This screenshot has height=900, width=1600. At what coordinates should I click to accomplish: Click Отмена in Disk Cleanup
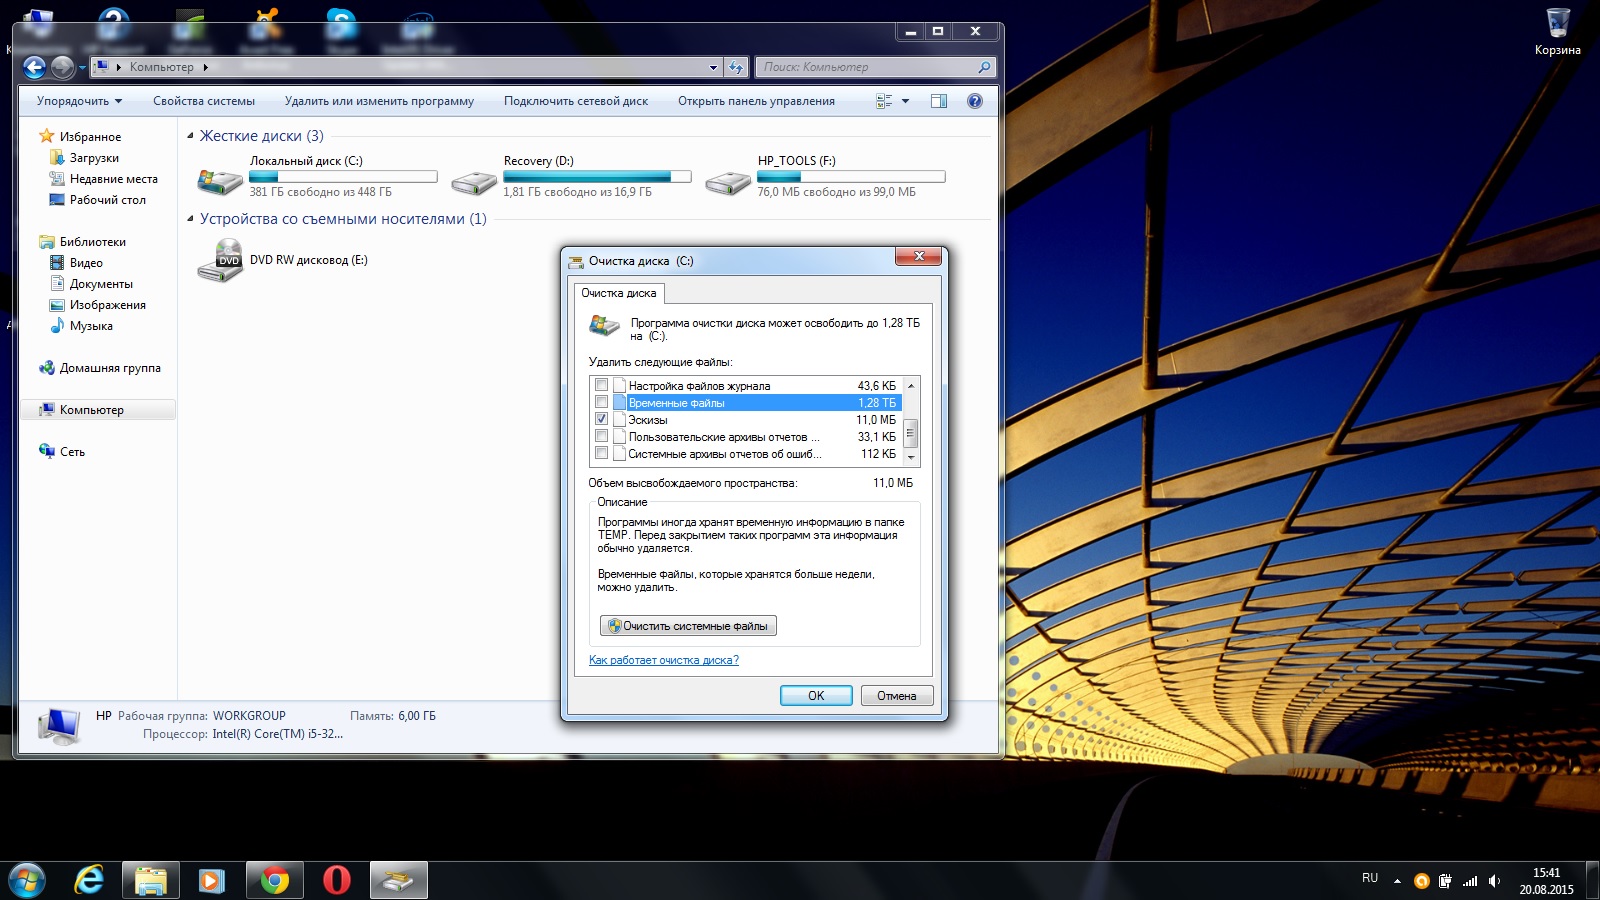897,696
